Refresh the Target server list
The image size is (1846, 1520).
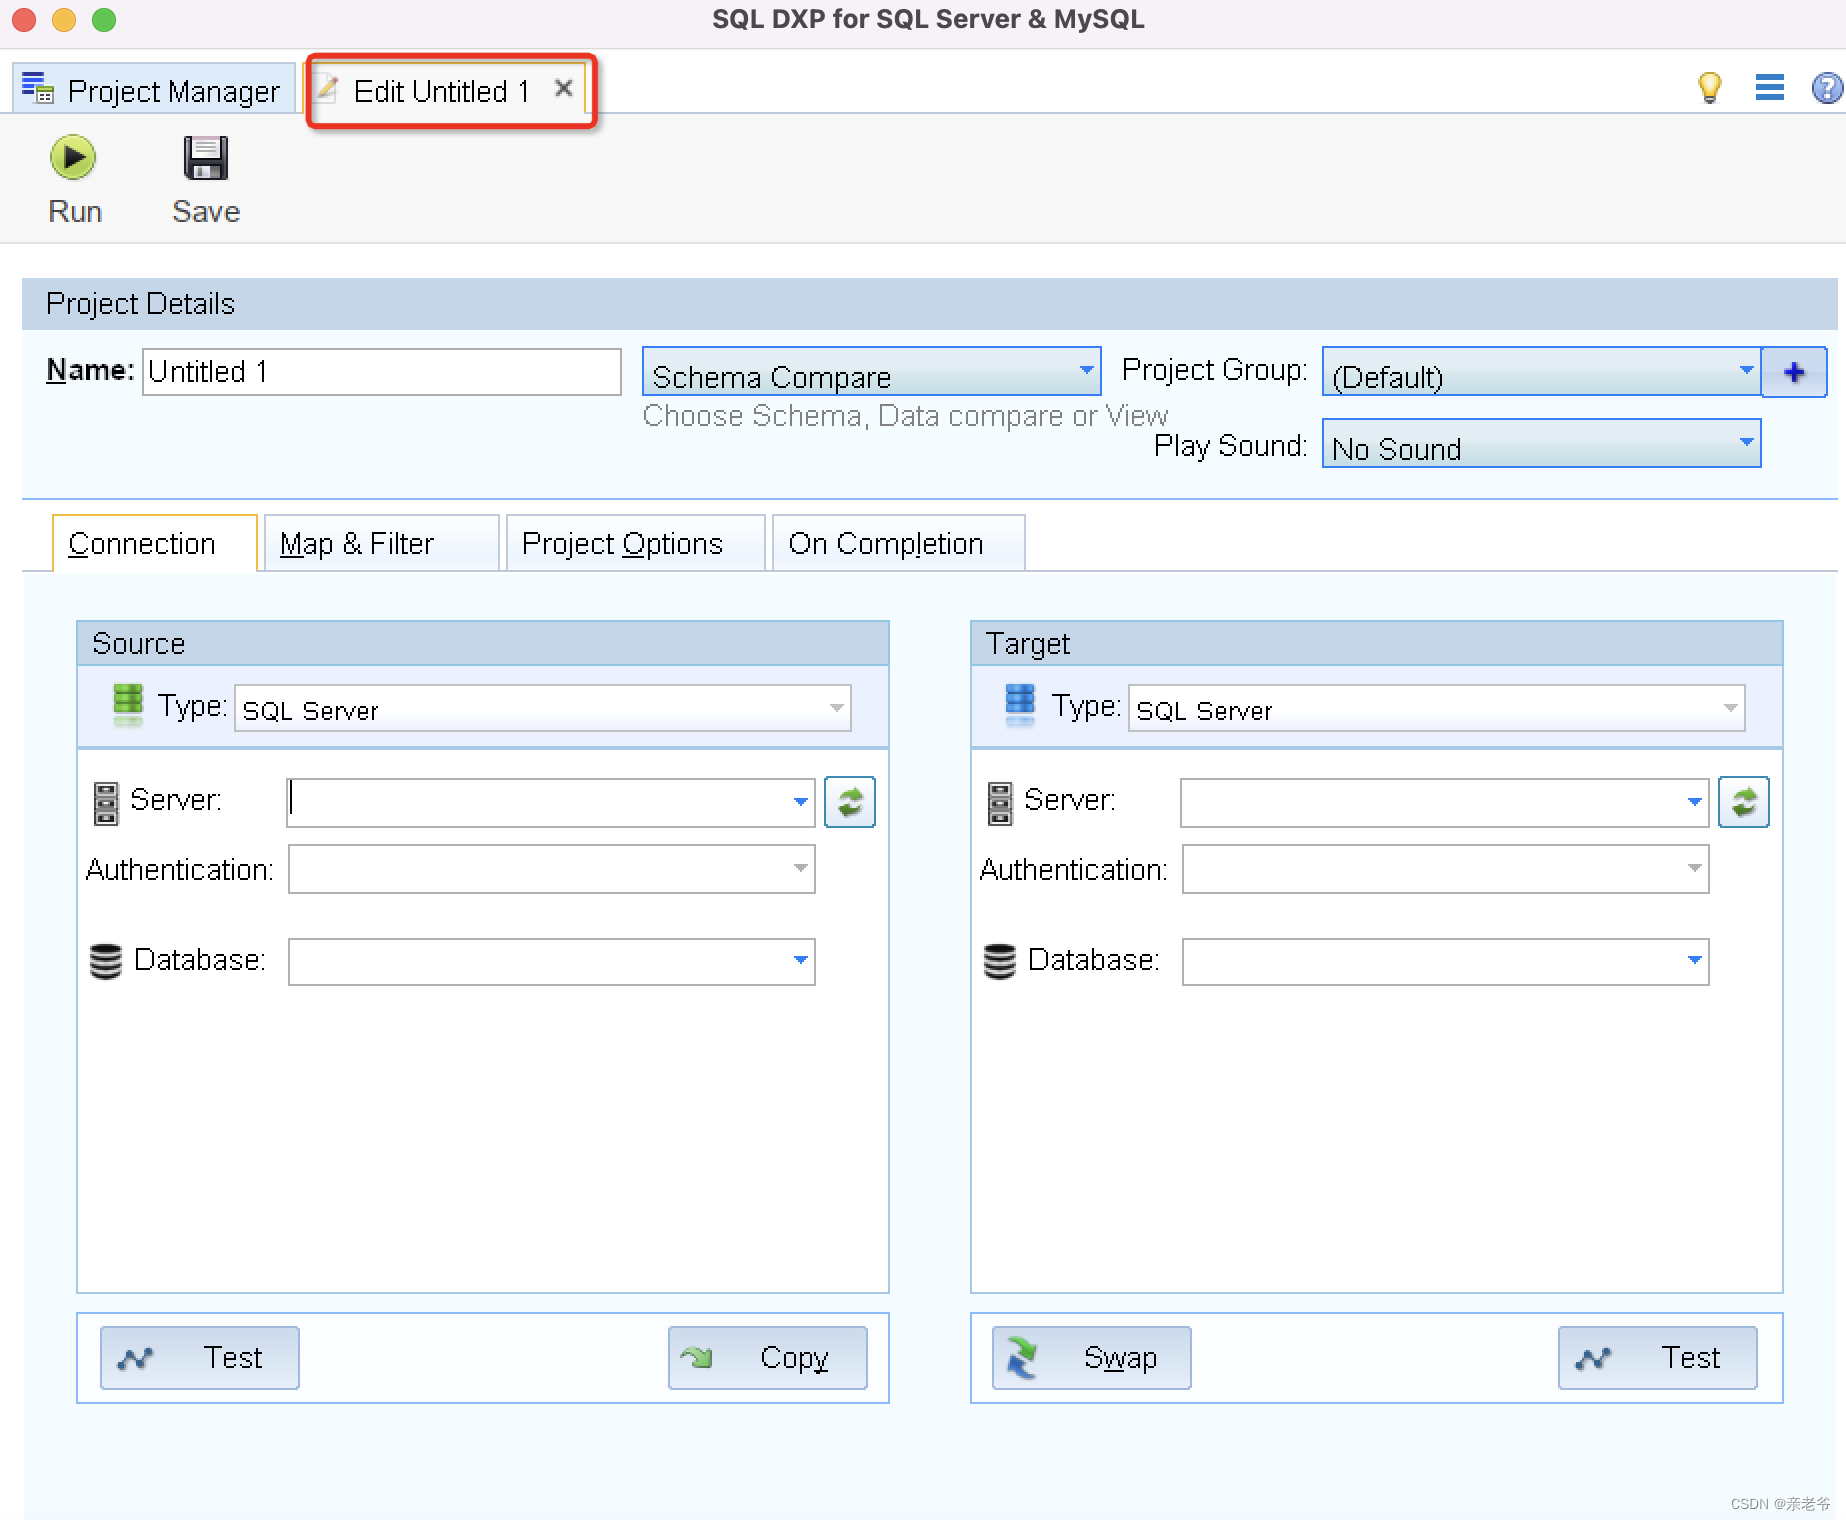coord(1743,802)
